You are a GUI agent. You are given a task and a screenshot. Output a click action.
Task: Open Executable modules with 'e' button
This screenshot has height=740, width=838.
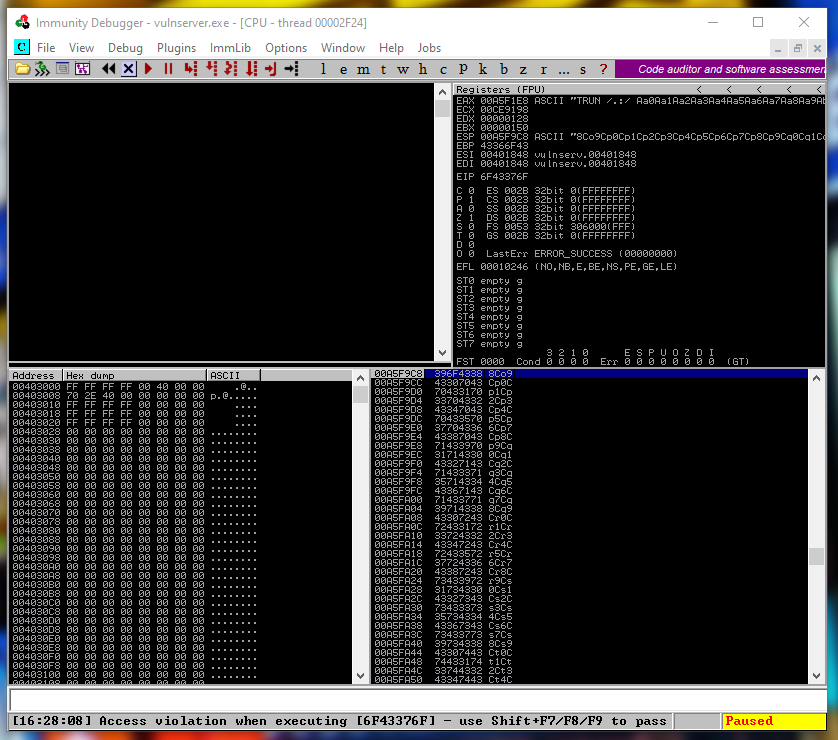[342, 69]
